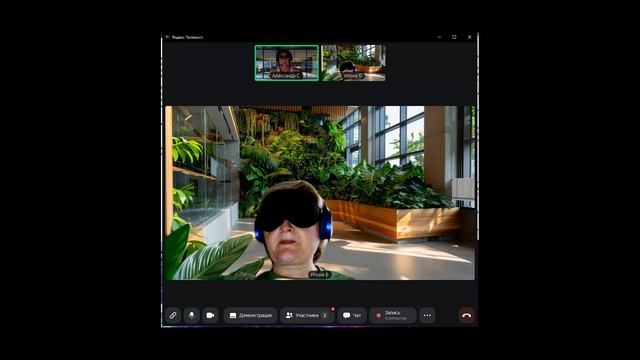Select the Александр С. video thumbnail
Image resolution: width=640 pixels, height=360 pixels.
(287, 63)
